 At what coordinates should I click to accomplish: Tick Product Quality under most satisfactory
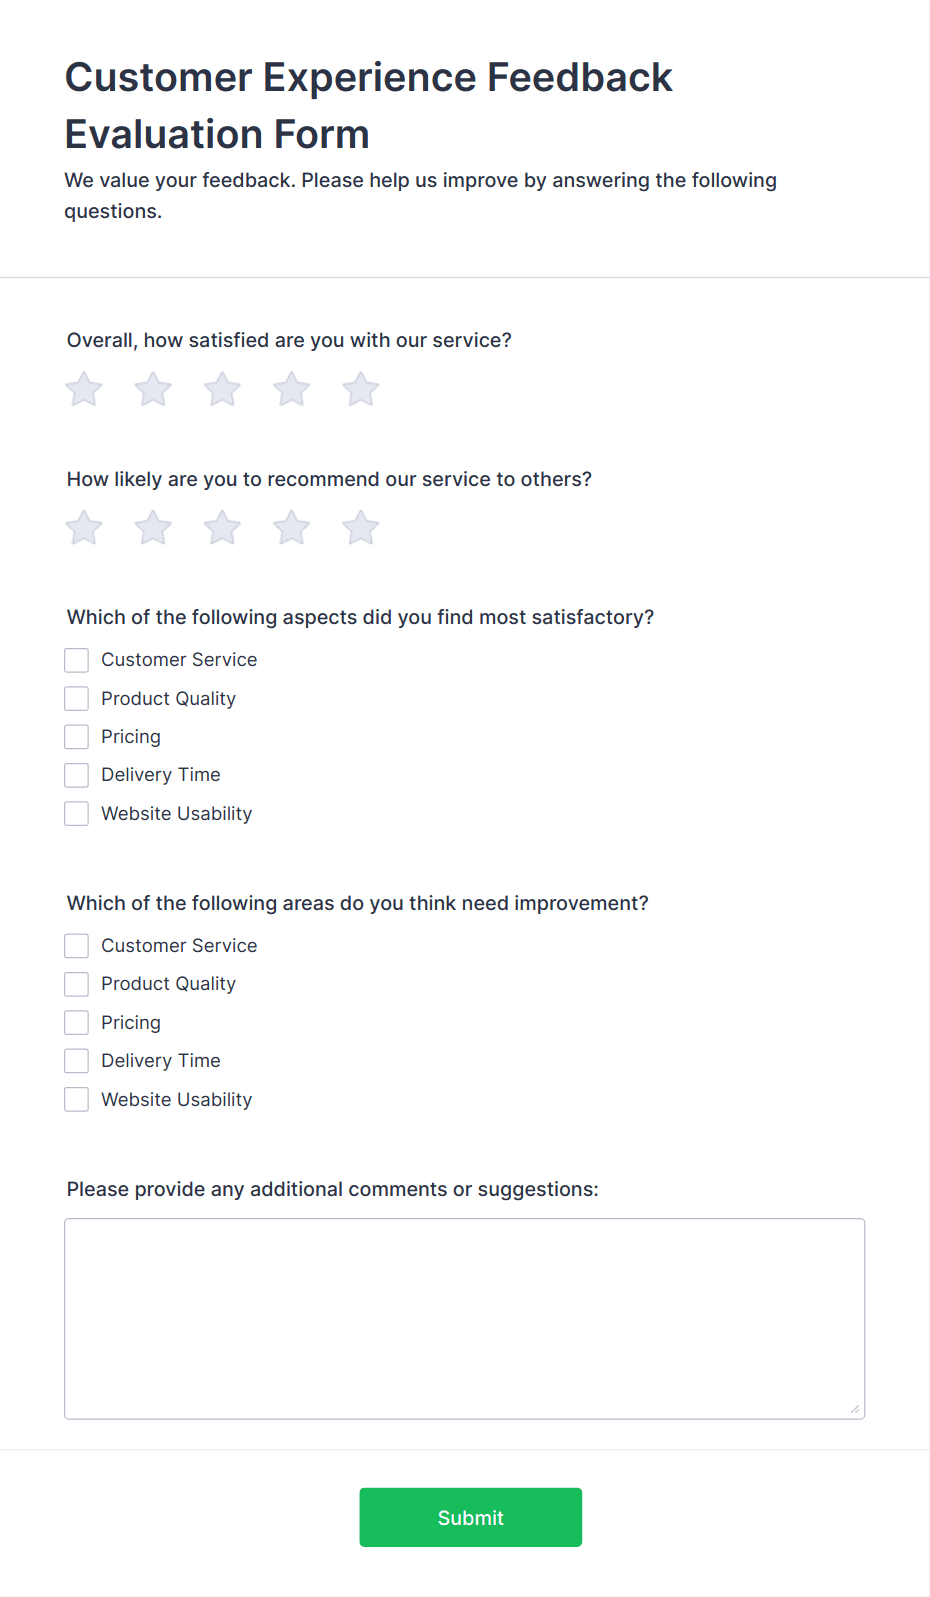point(77,698)
